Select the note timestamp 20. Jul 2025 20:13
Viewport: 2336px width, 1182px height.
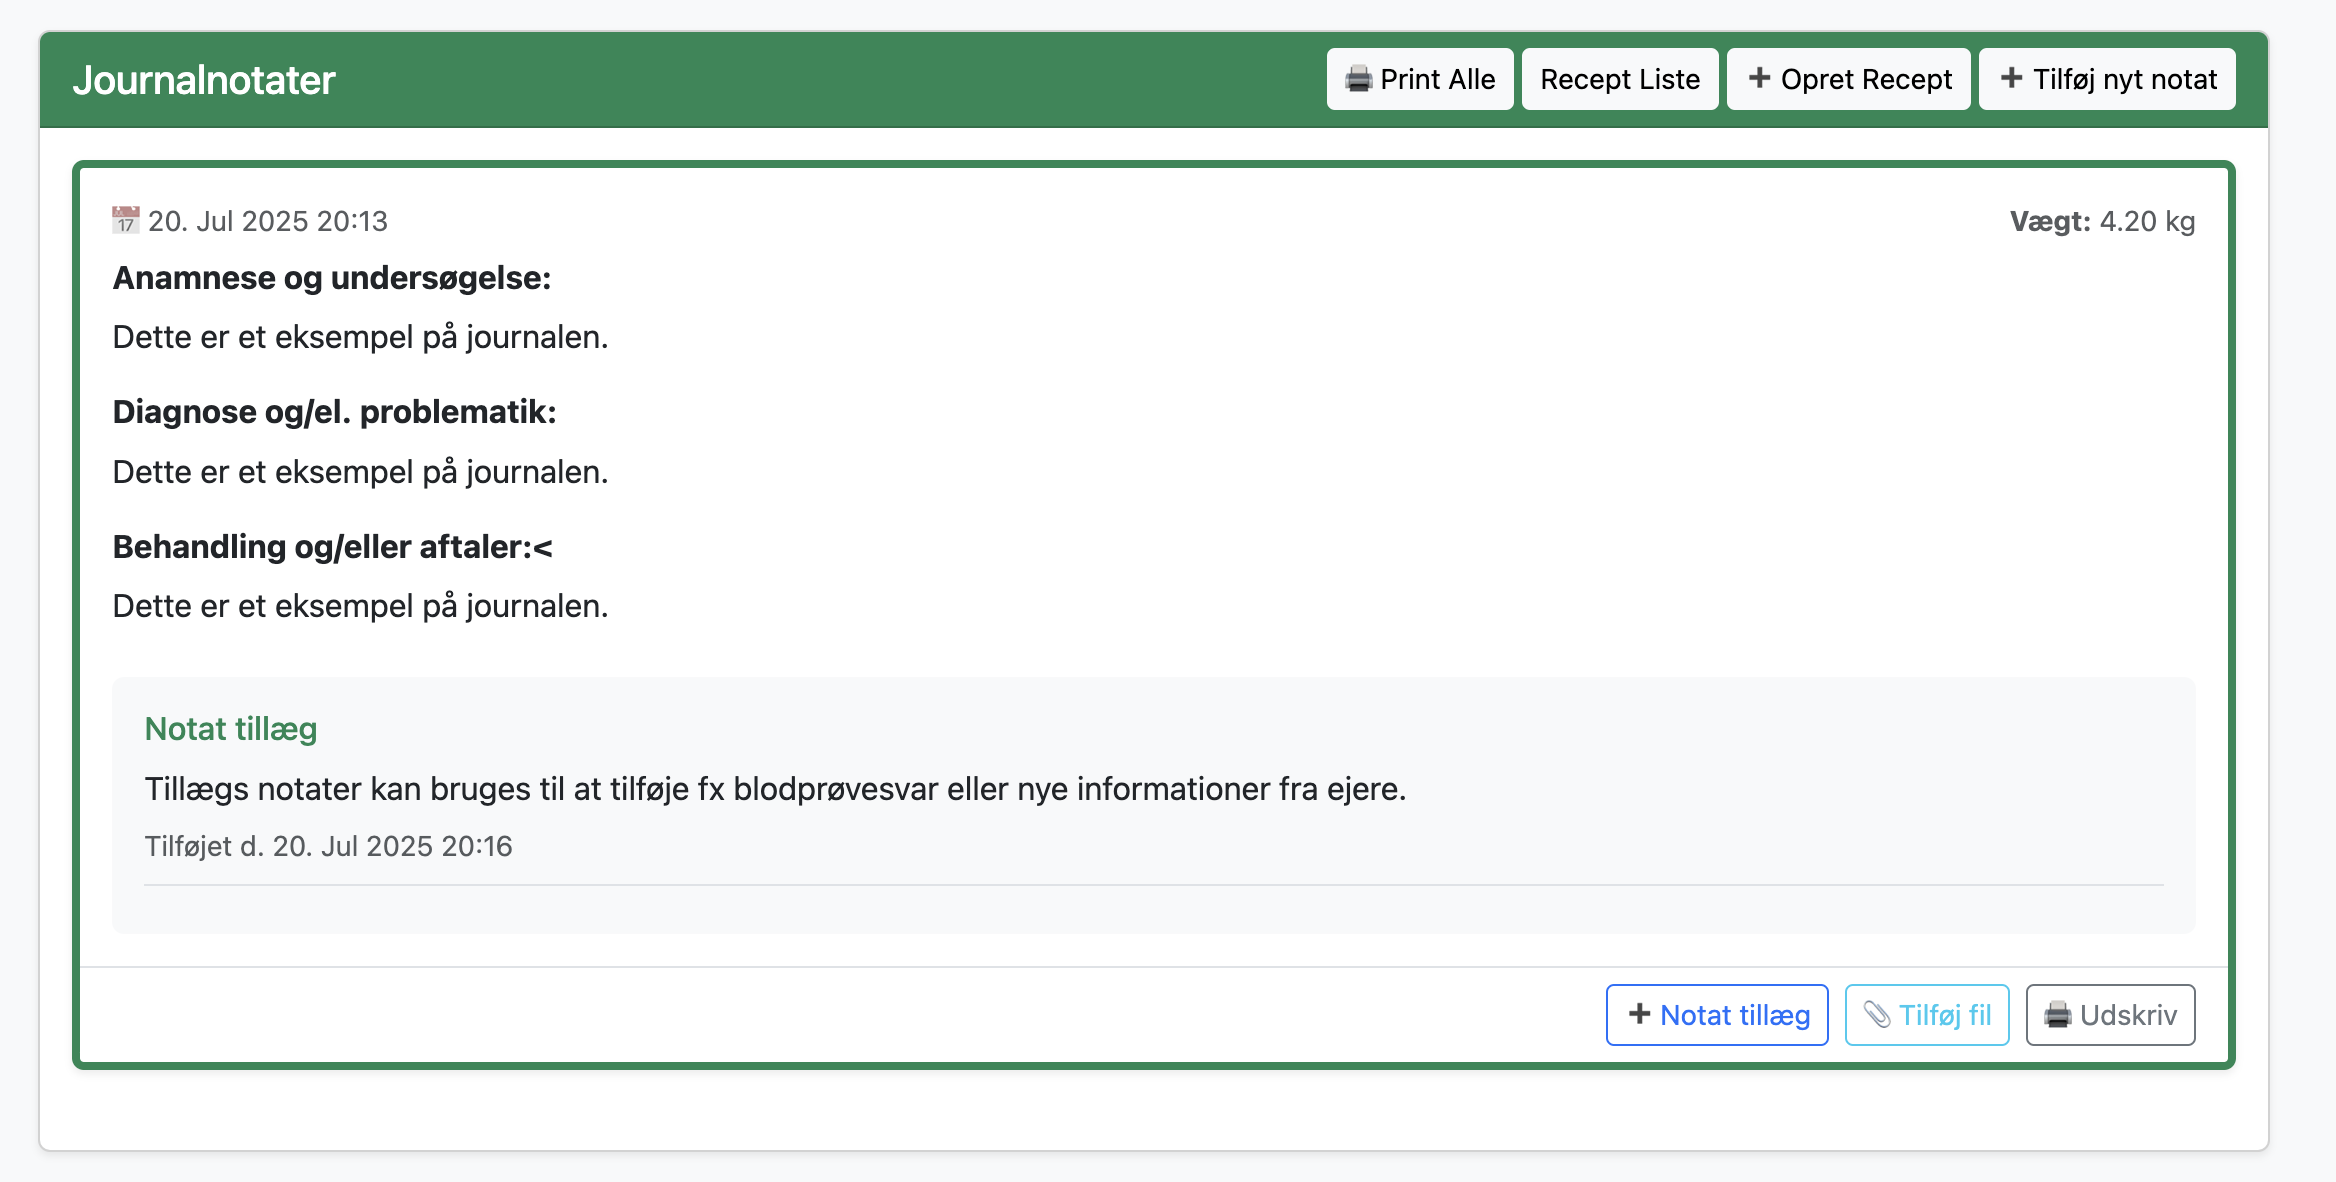coord(269,220)
